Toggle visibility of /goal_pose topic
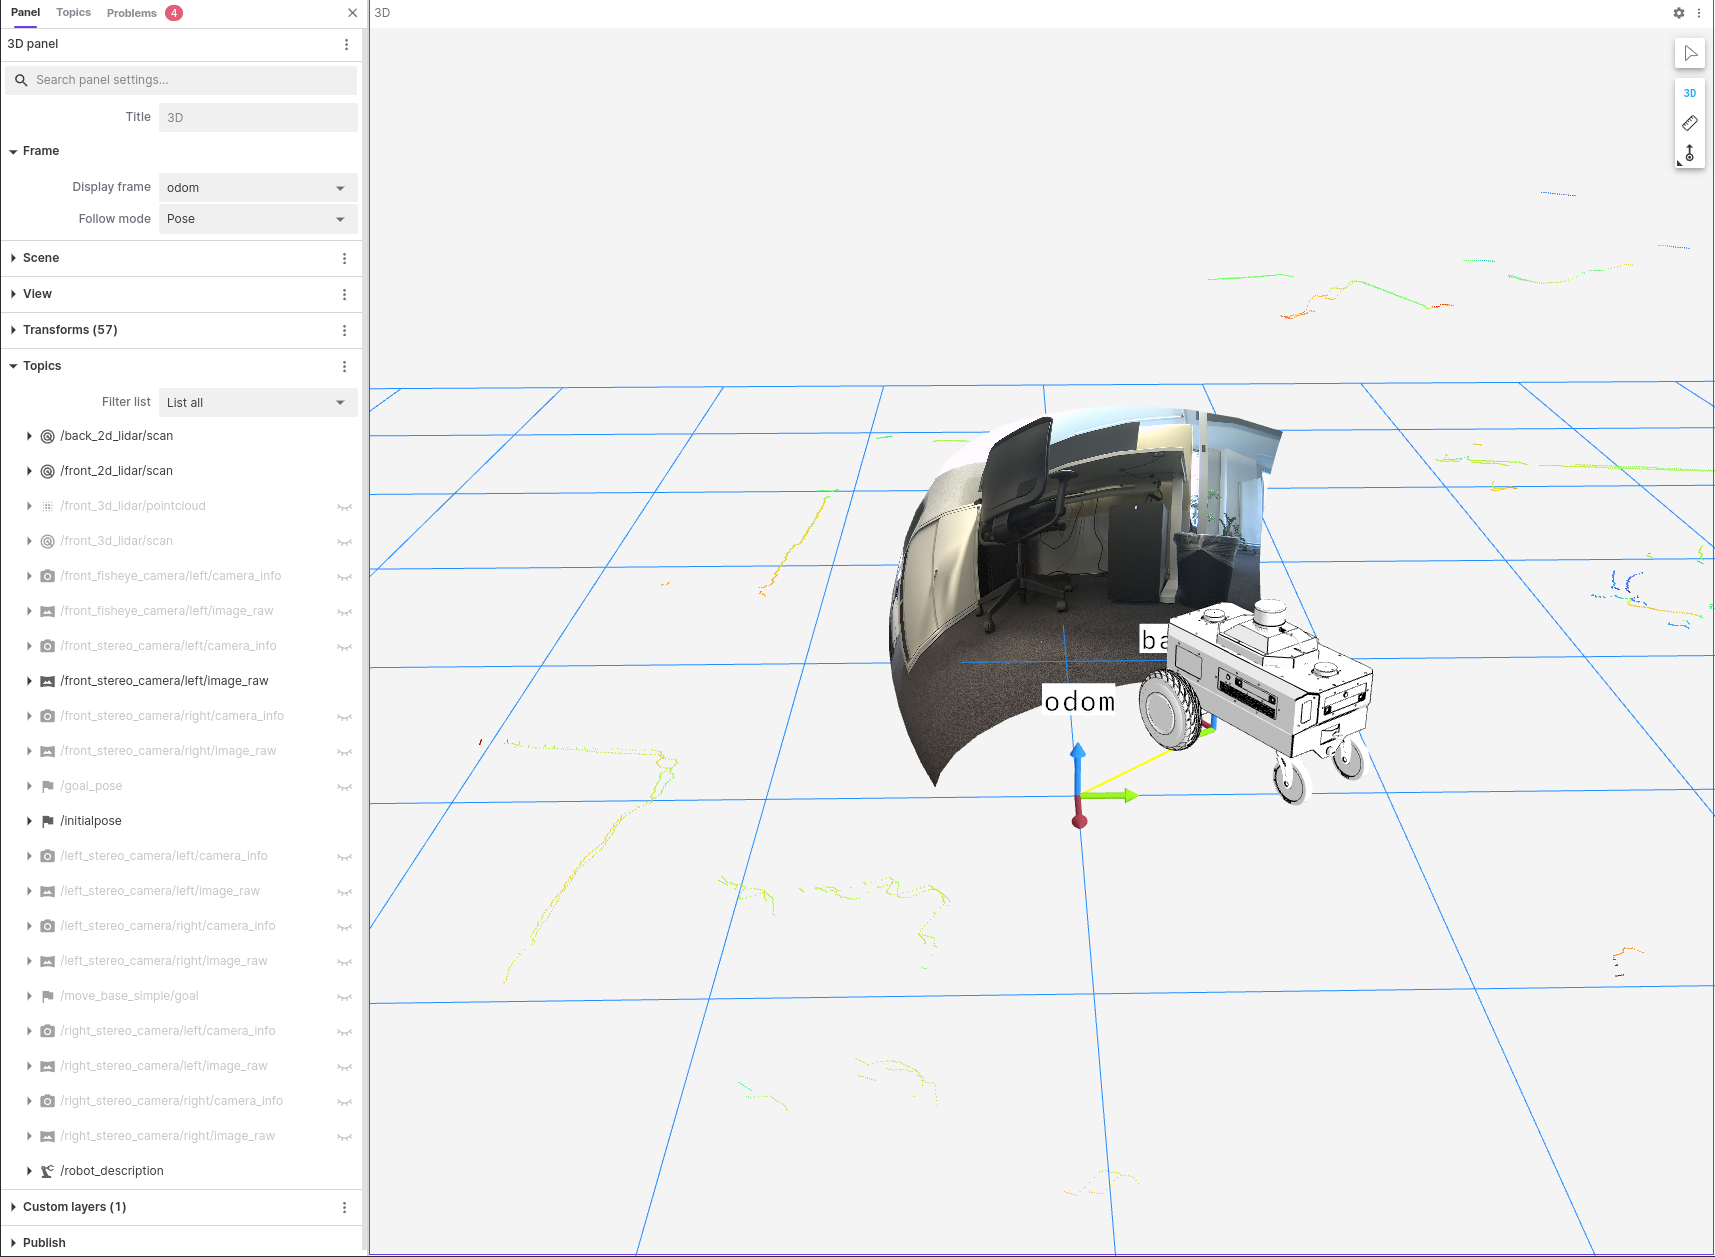Screen dimensions: 1715x1257 [345, 787]
